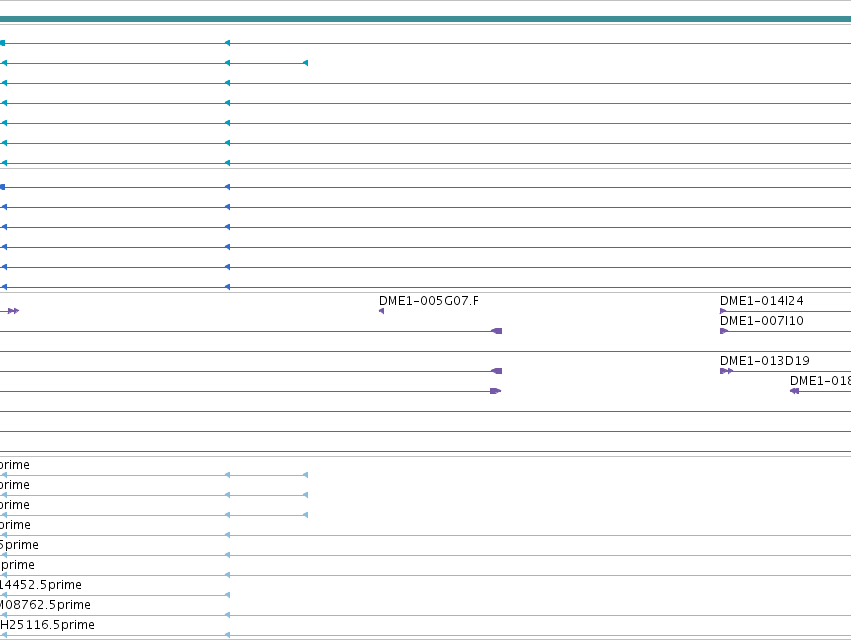Viewport: 851px width, 640px height.
Task: Click the purple double right arrow at the far left
Action: coord(14,311)
